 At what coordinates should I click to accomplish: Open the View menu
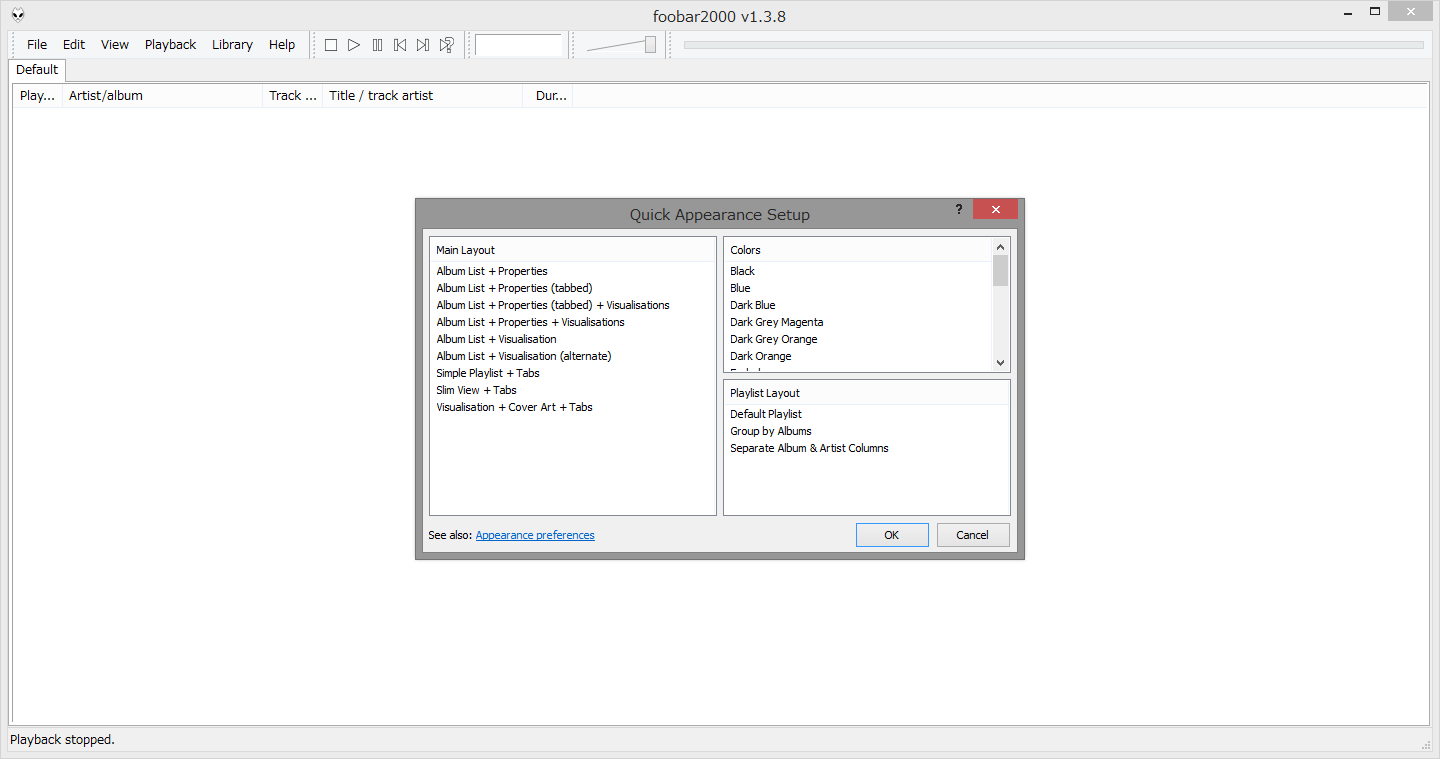(x=115, y=45)
